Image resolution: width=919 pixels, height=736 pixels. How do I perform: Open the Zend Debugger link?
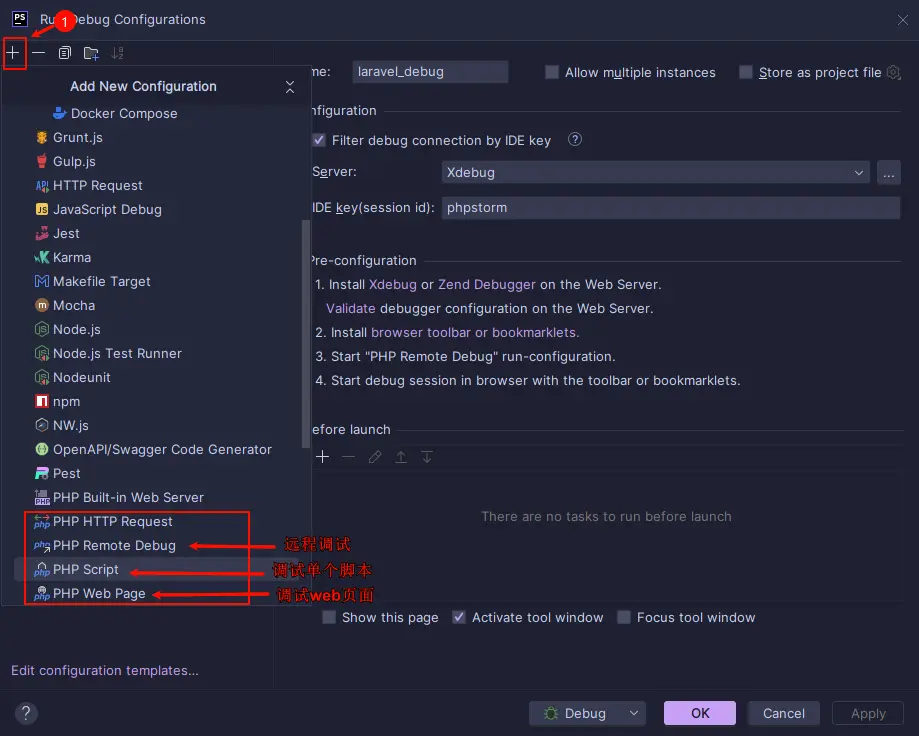point(486,285)
